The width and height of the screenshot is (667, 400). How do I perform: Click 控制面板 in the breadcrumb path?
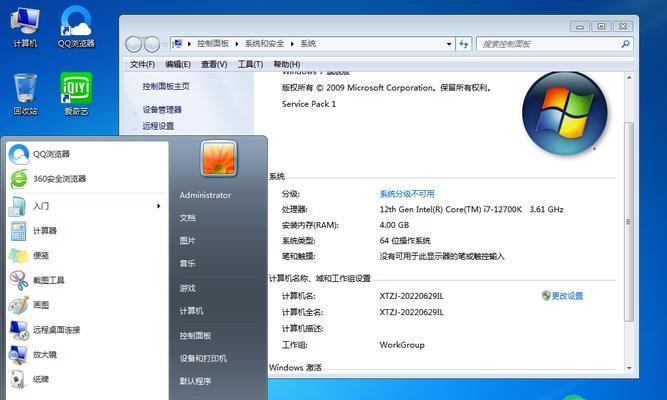[x=213, y=44]
